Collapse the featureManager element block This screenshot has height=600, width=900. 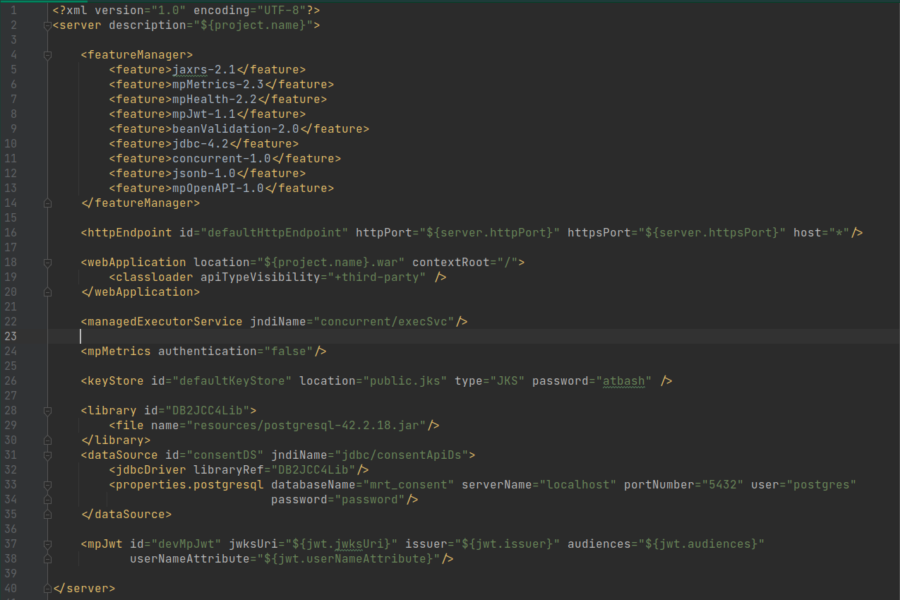46,54
